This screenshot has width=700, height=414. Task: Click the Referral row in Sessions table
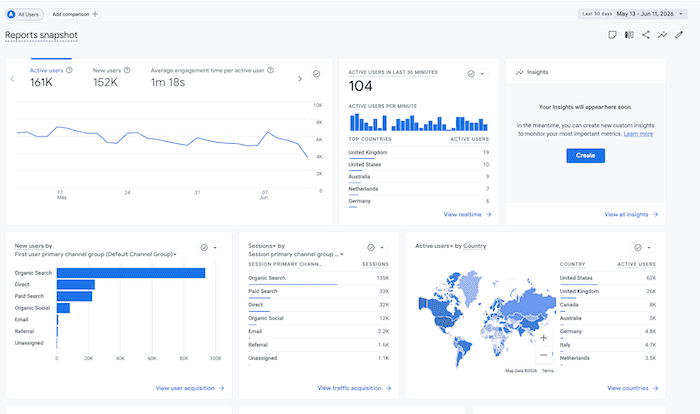click(318, 345)
